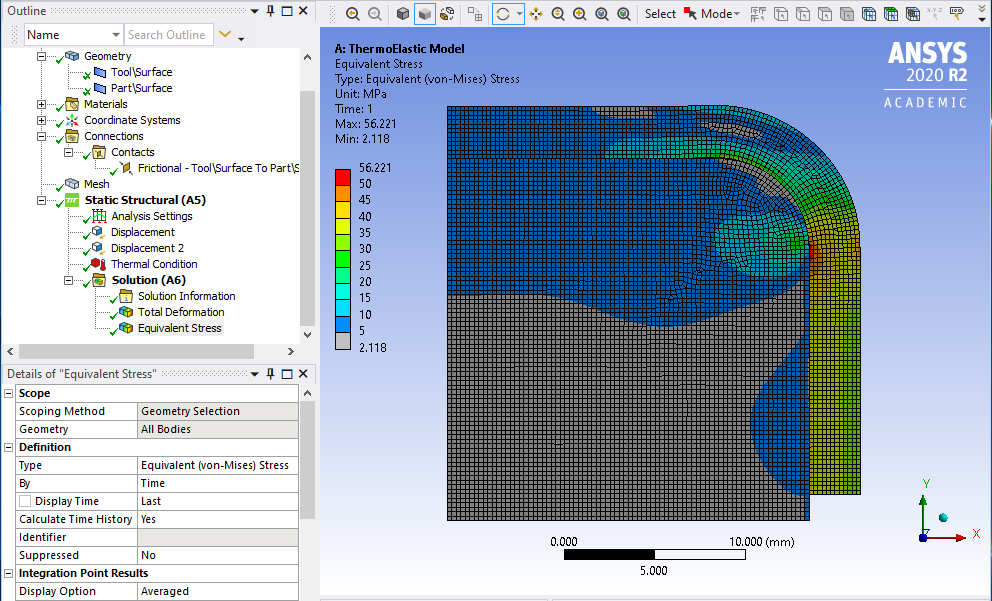Click the Select button in toolbar
This screenshot has width=992, height=601.
660,14
